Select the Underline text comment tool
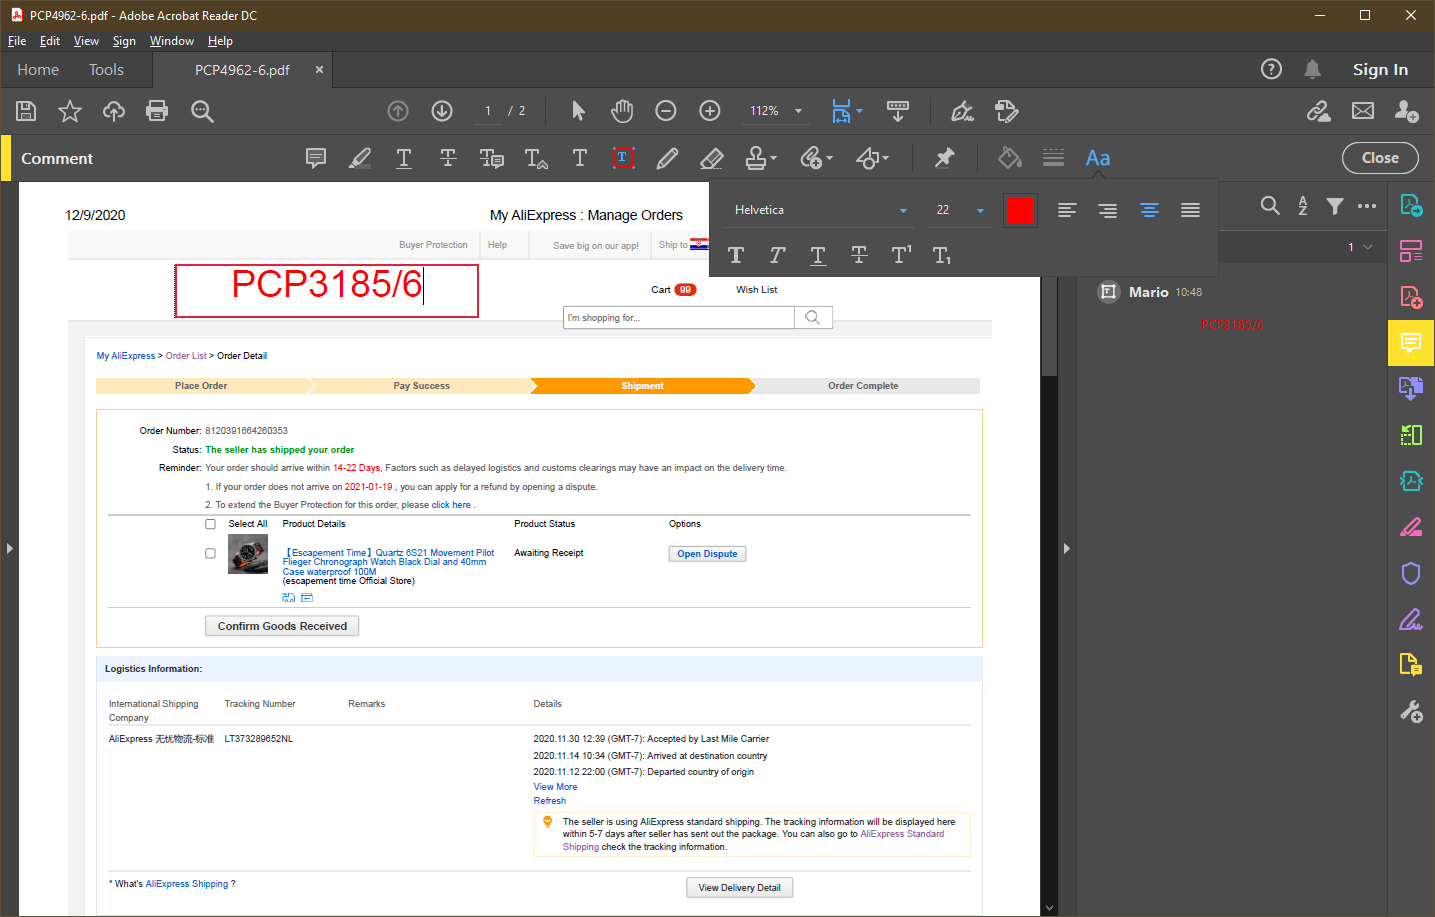 pyautogui.click(x=404, y=158)
